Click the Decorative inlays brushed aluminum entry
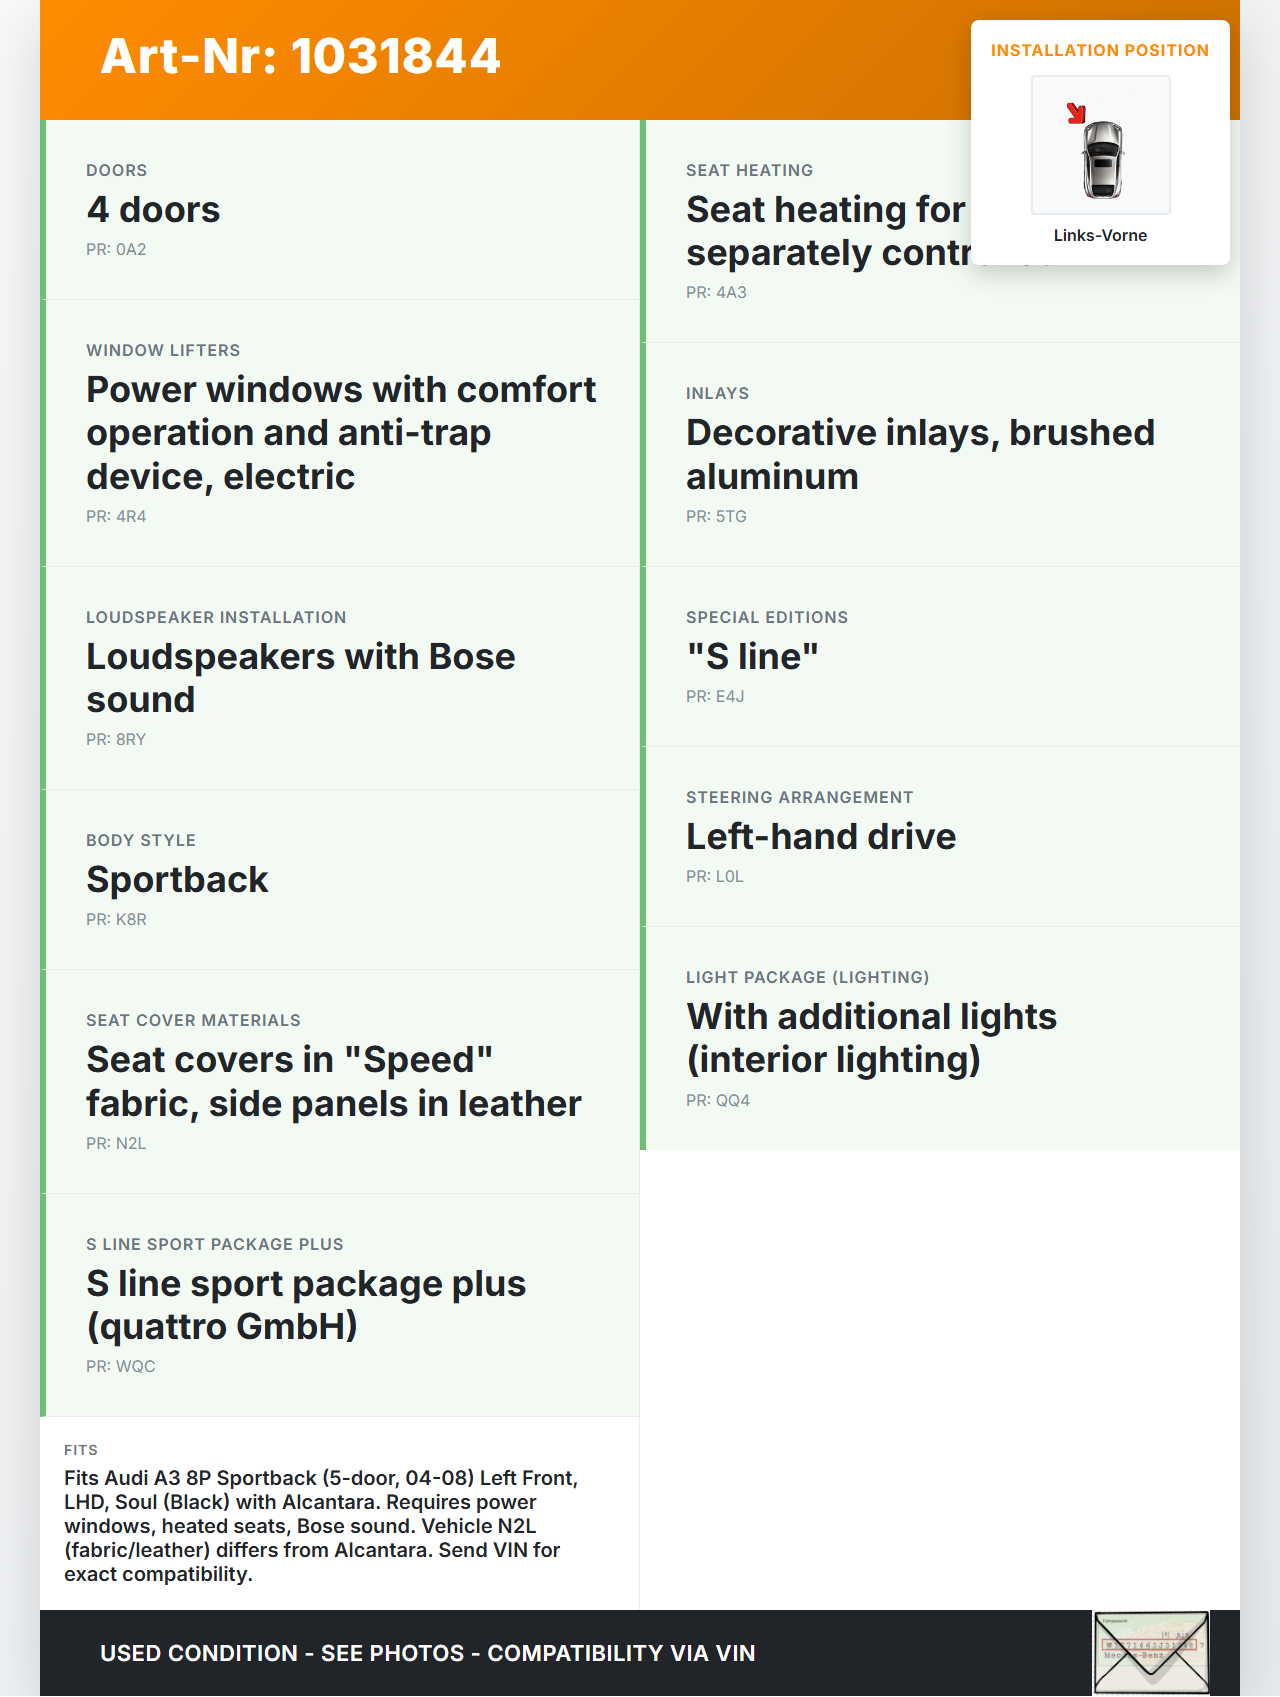The height and width of the screenshot is (1697, 1280). (920, 455)
